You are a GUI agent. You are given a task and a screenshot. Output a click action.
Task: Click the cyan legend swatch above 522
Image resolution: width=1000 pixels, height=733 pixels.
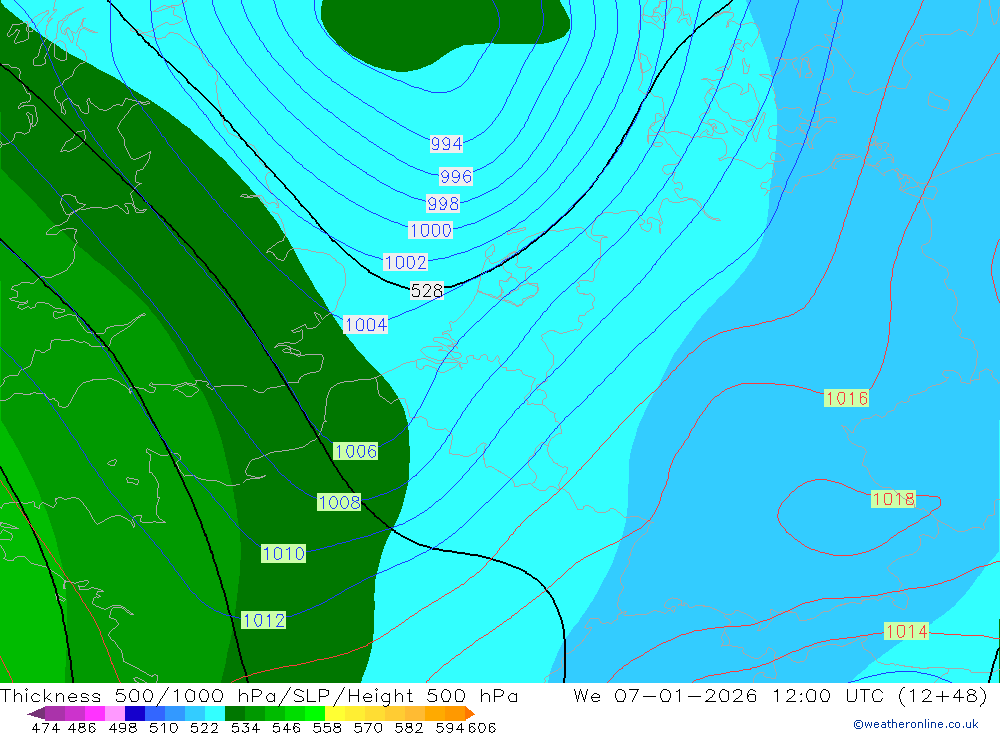(x=215, y=713)
